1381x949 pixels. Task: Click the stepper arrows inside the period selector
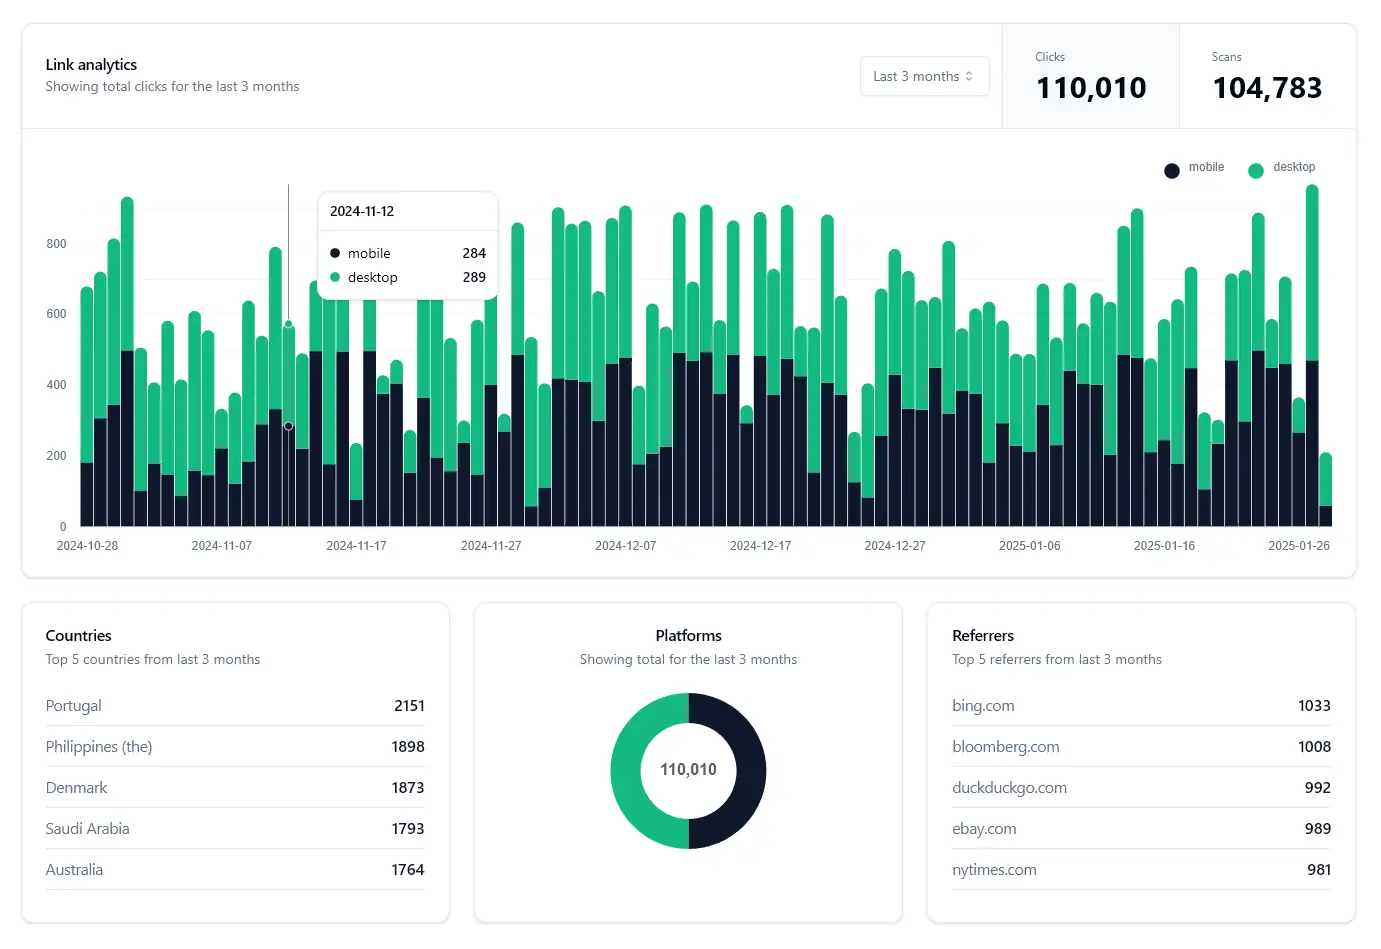970,76
